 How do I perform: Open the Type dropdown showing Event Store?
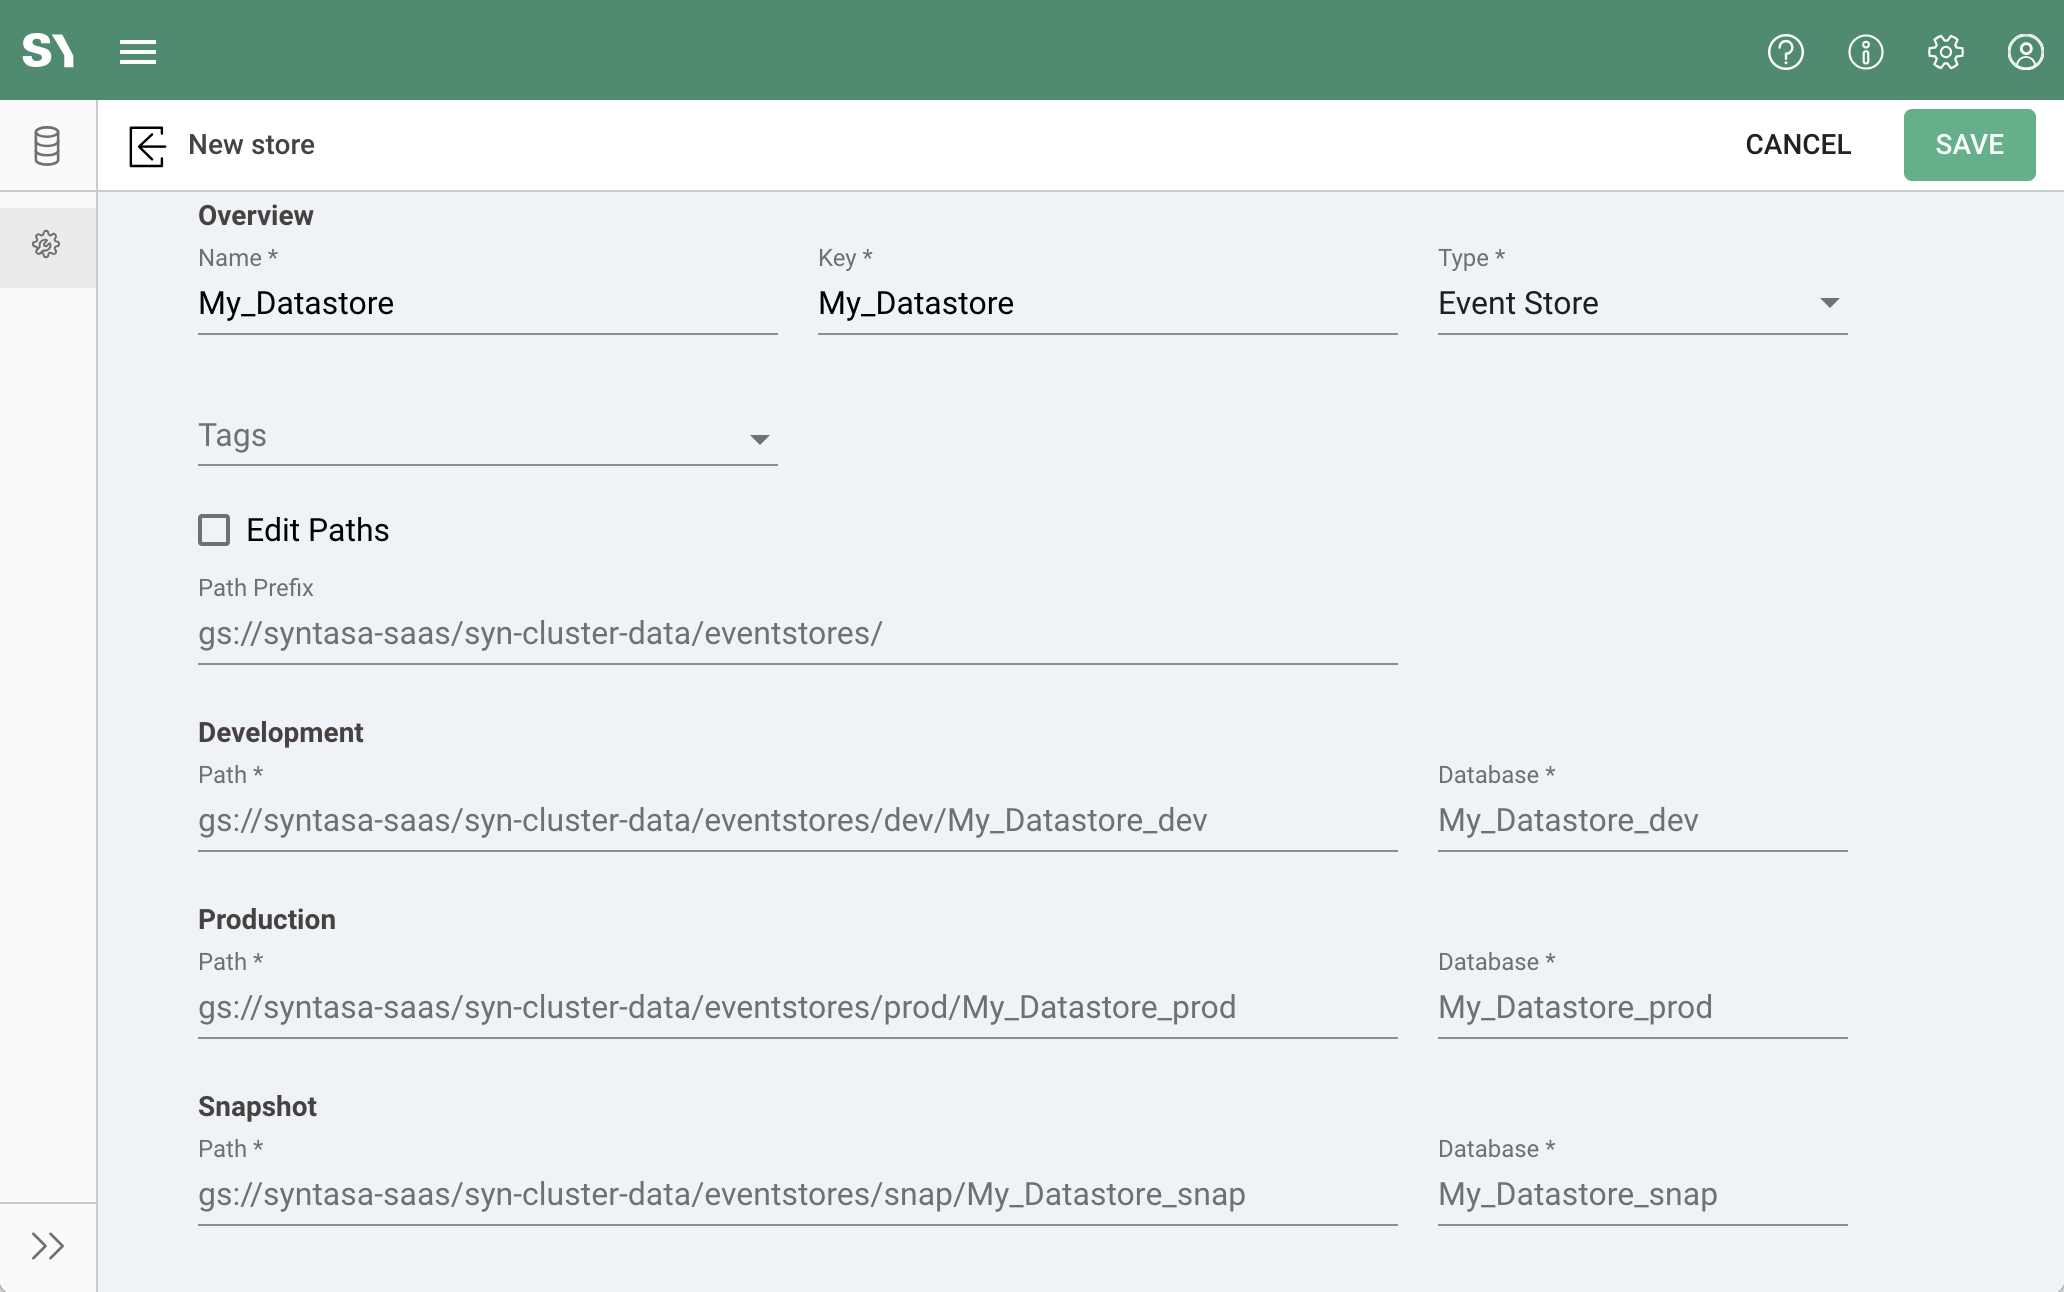[1642, 304]
